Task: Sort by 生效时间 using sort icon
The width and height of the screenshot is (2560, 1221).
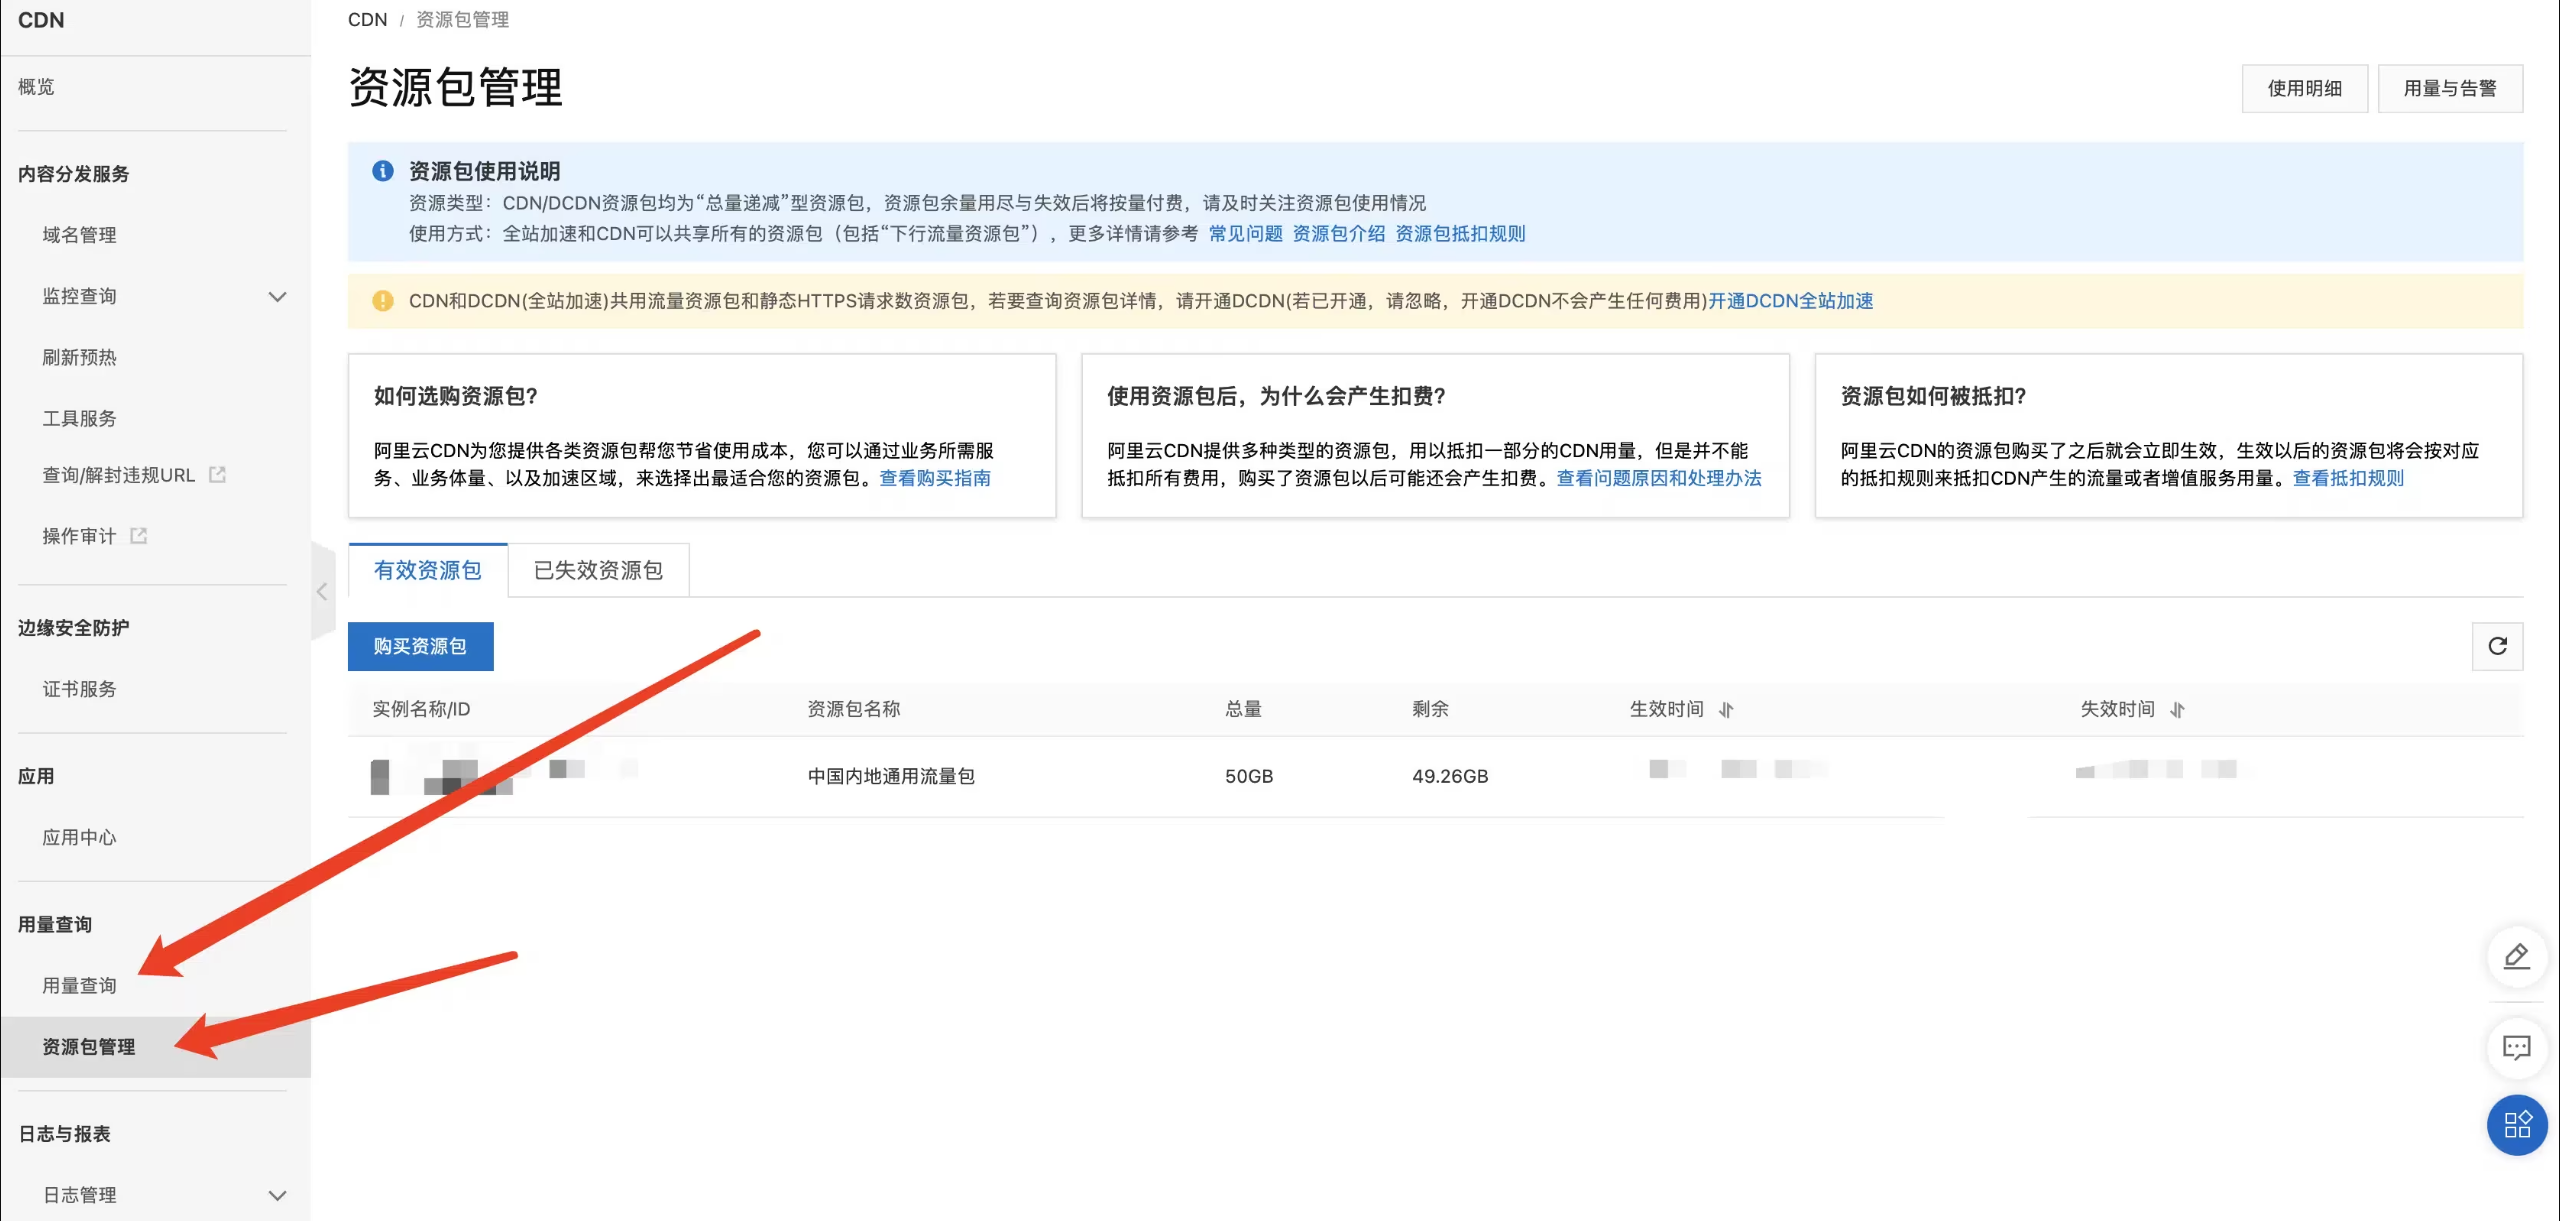Action: (1726, 710)
